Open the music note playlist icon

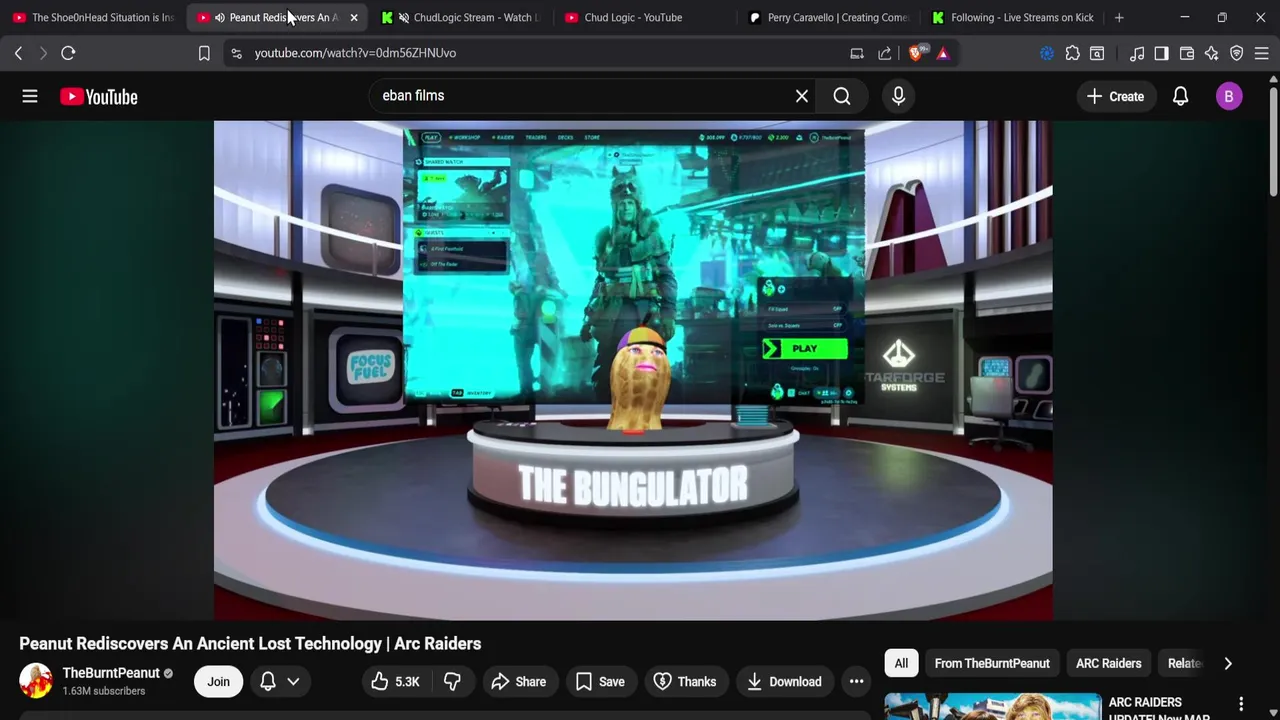click(1137, 53)
